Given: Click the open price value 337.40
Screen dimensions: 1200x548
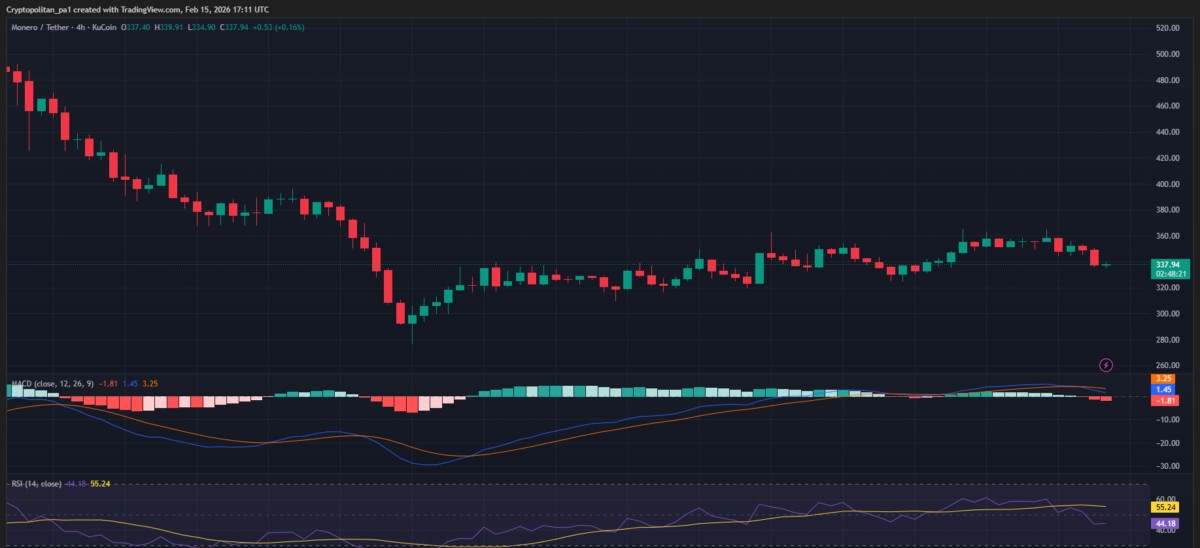Looking at the screenshot, I should (137, 27).
